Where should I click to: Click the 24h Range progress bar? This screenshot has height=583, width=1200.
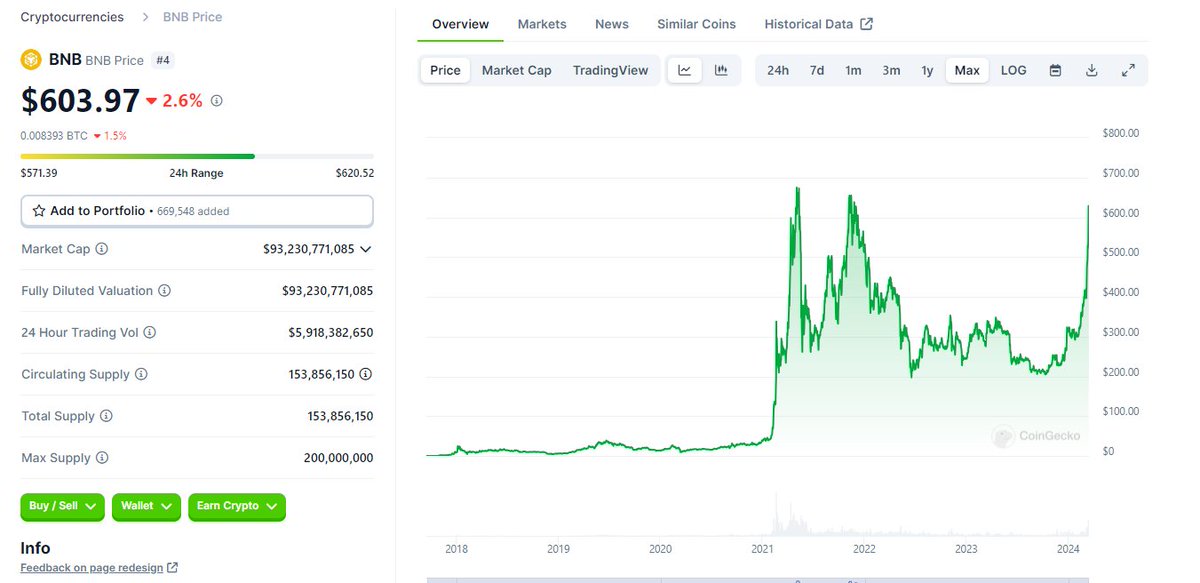click(197, 156)
